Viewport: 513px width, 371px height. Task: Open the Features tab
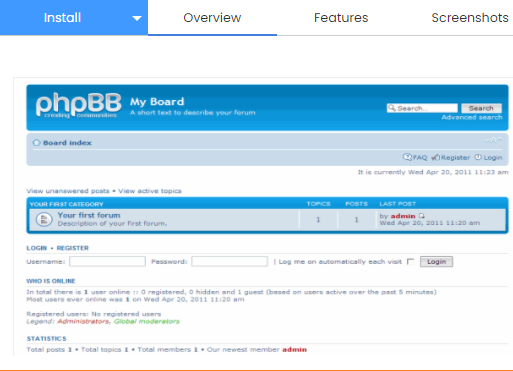pos(341,18)
